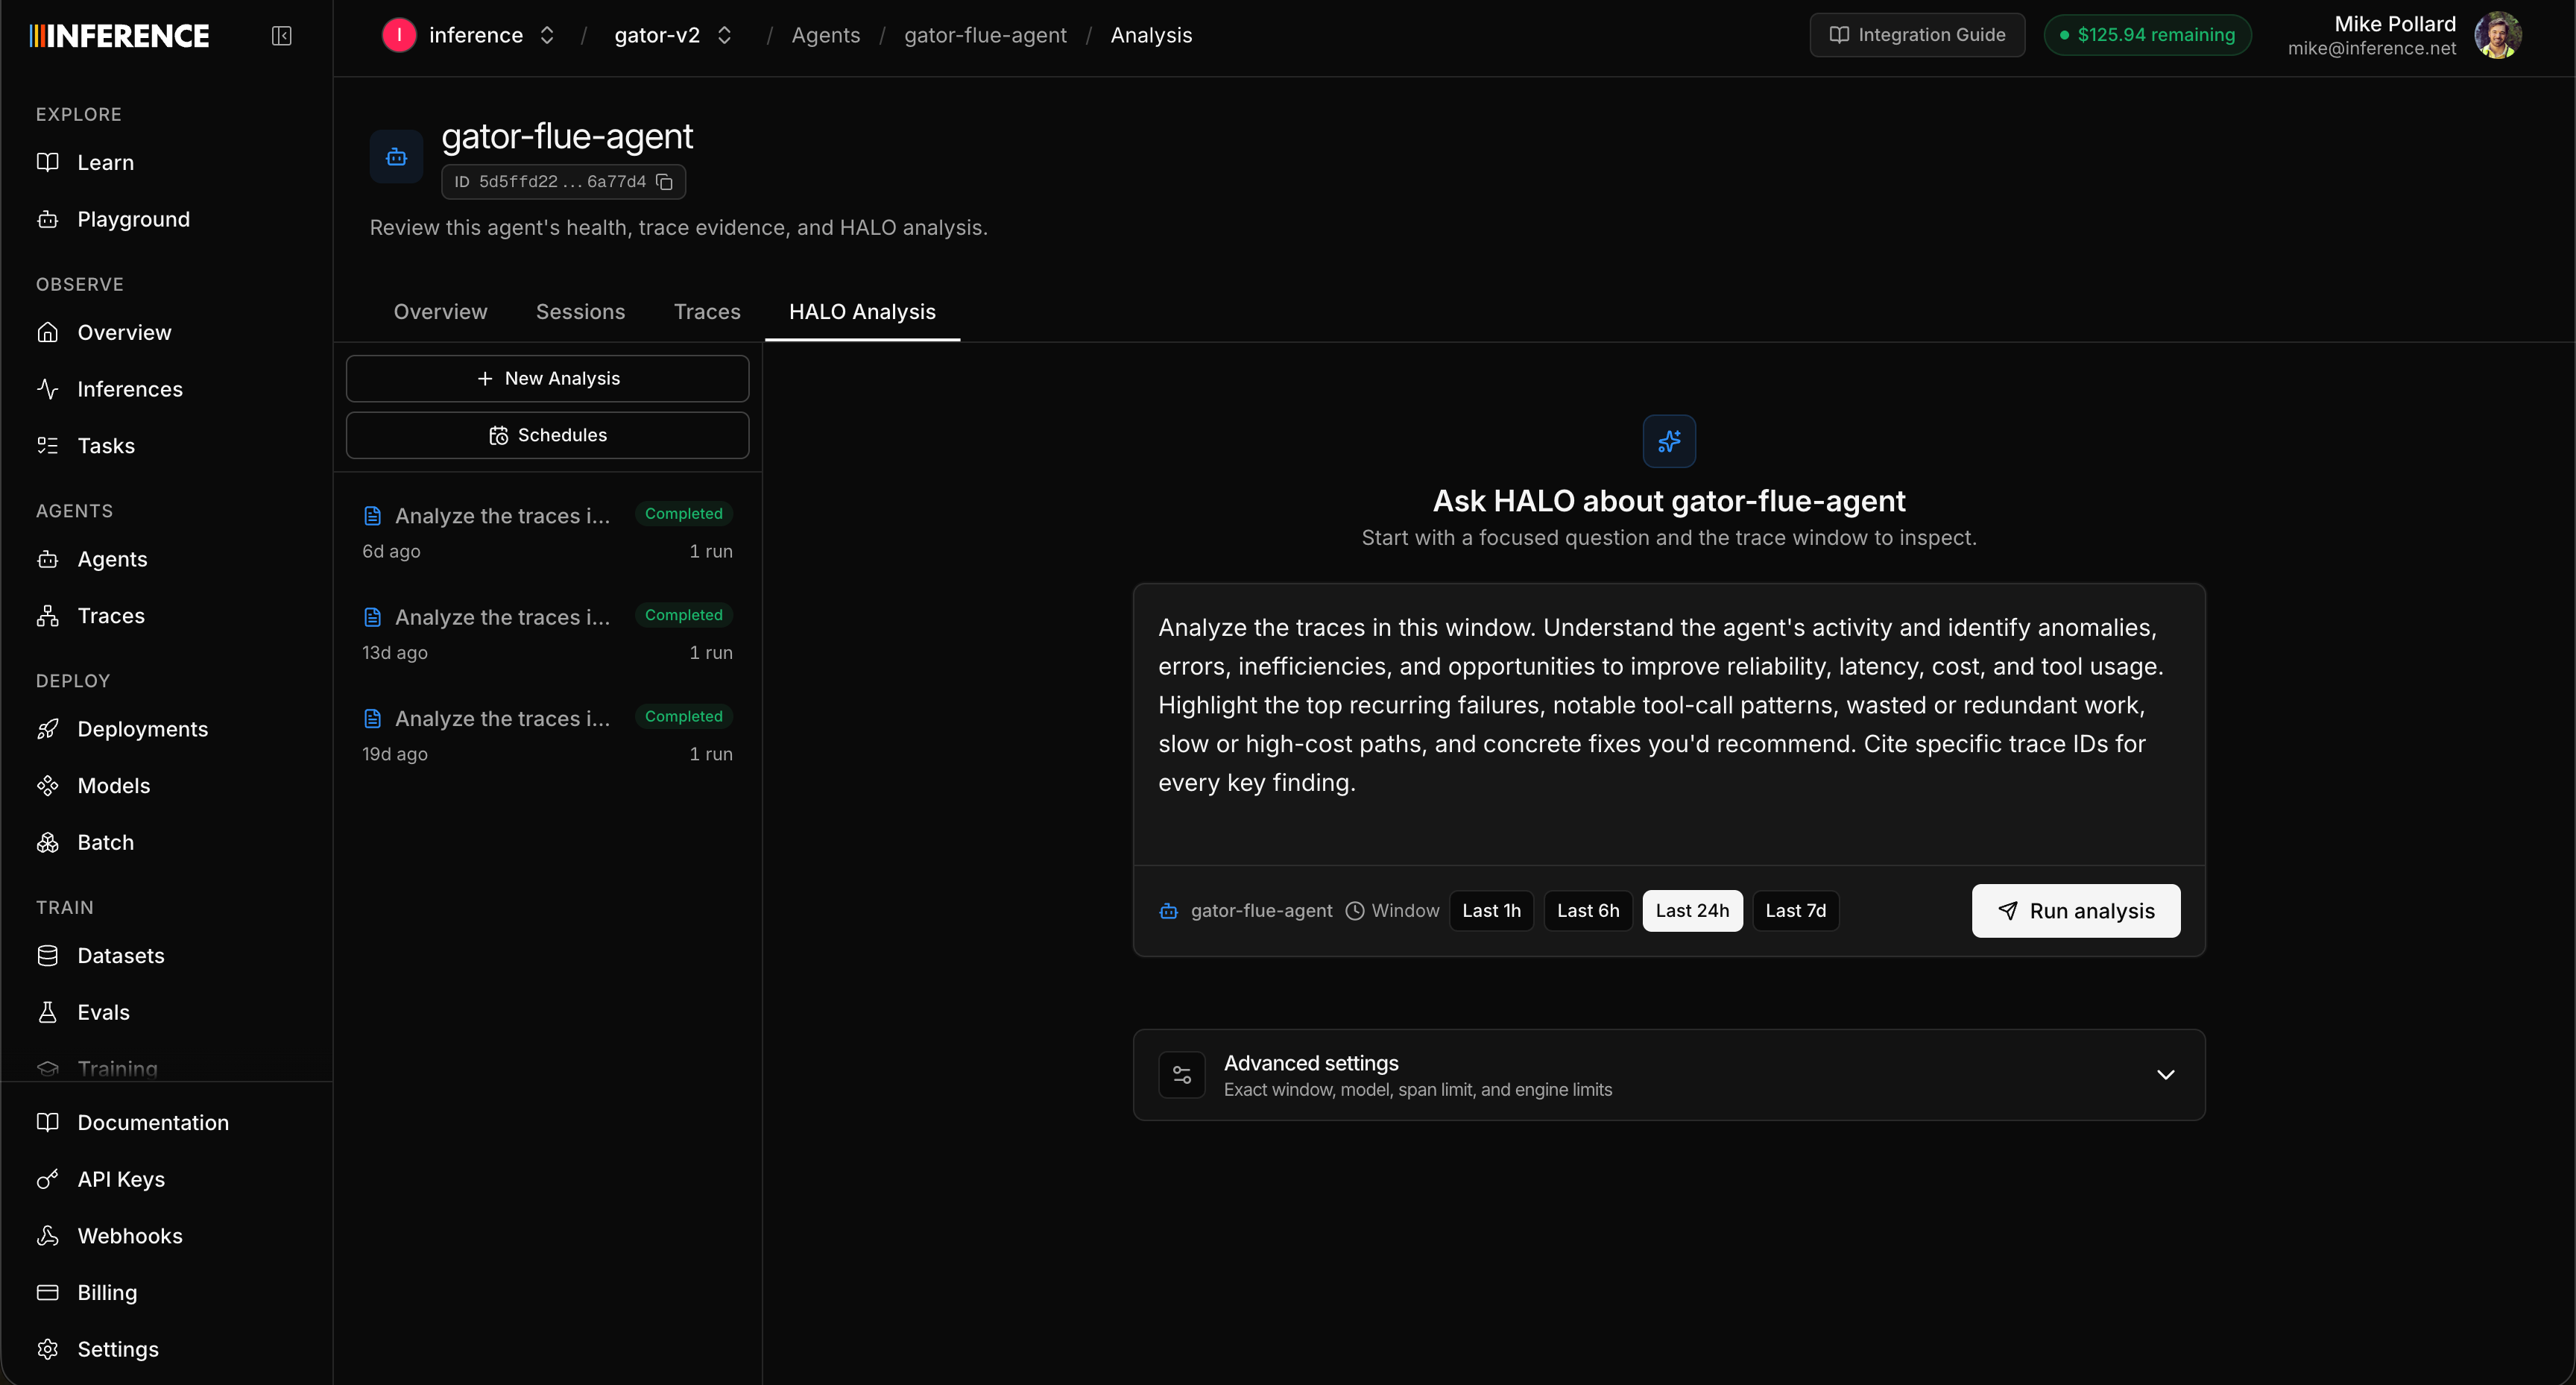Click the INFERENCE logo
Screen dimensions: 2576x1385
[119, 36]
